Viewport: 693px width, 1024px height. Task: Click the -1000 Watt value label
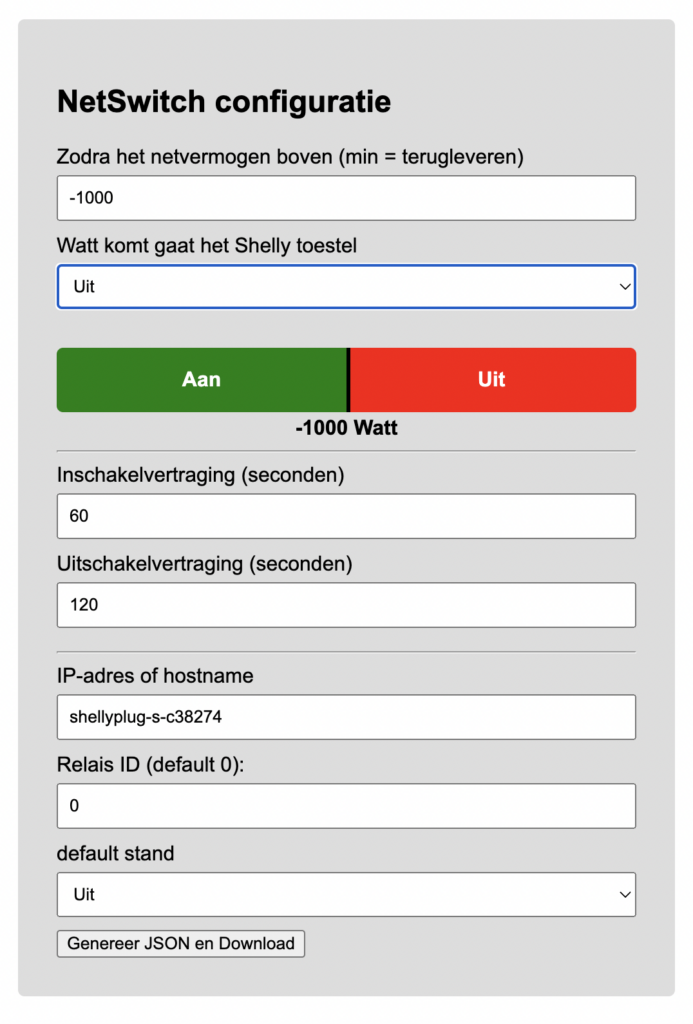346,428
